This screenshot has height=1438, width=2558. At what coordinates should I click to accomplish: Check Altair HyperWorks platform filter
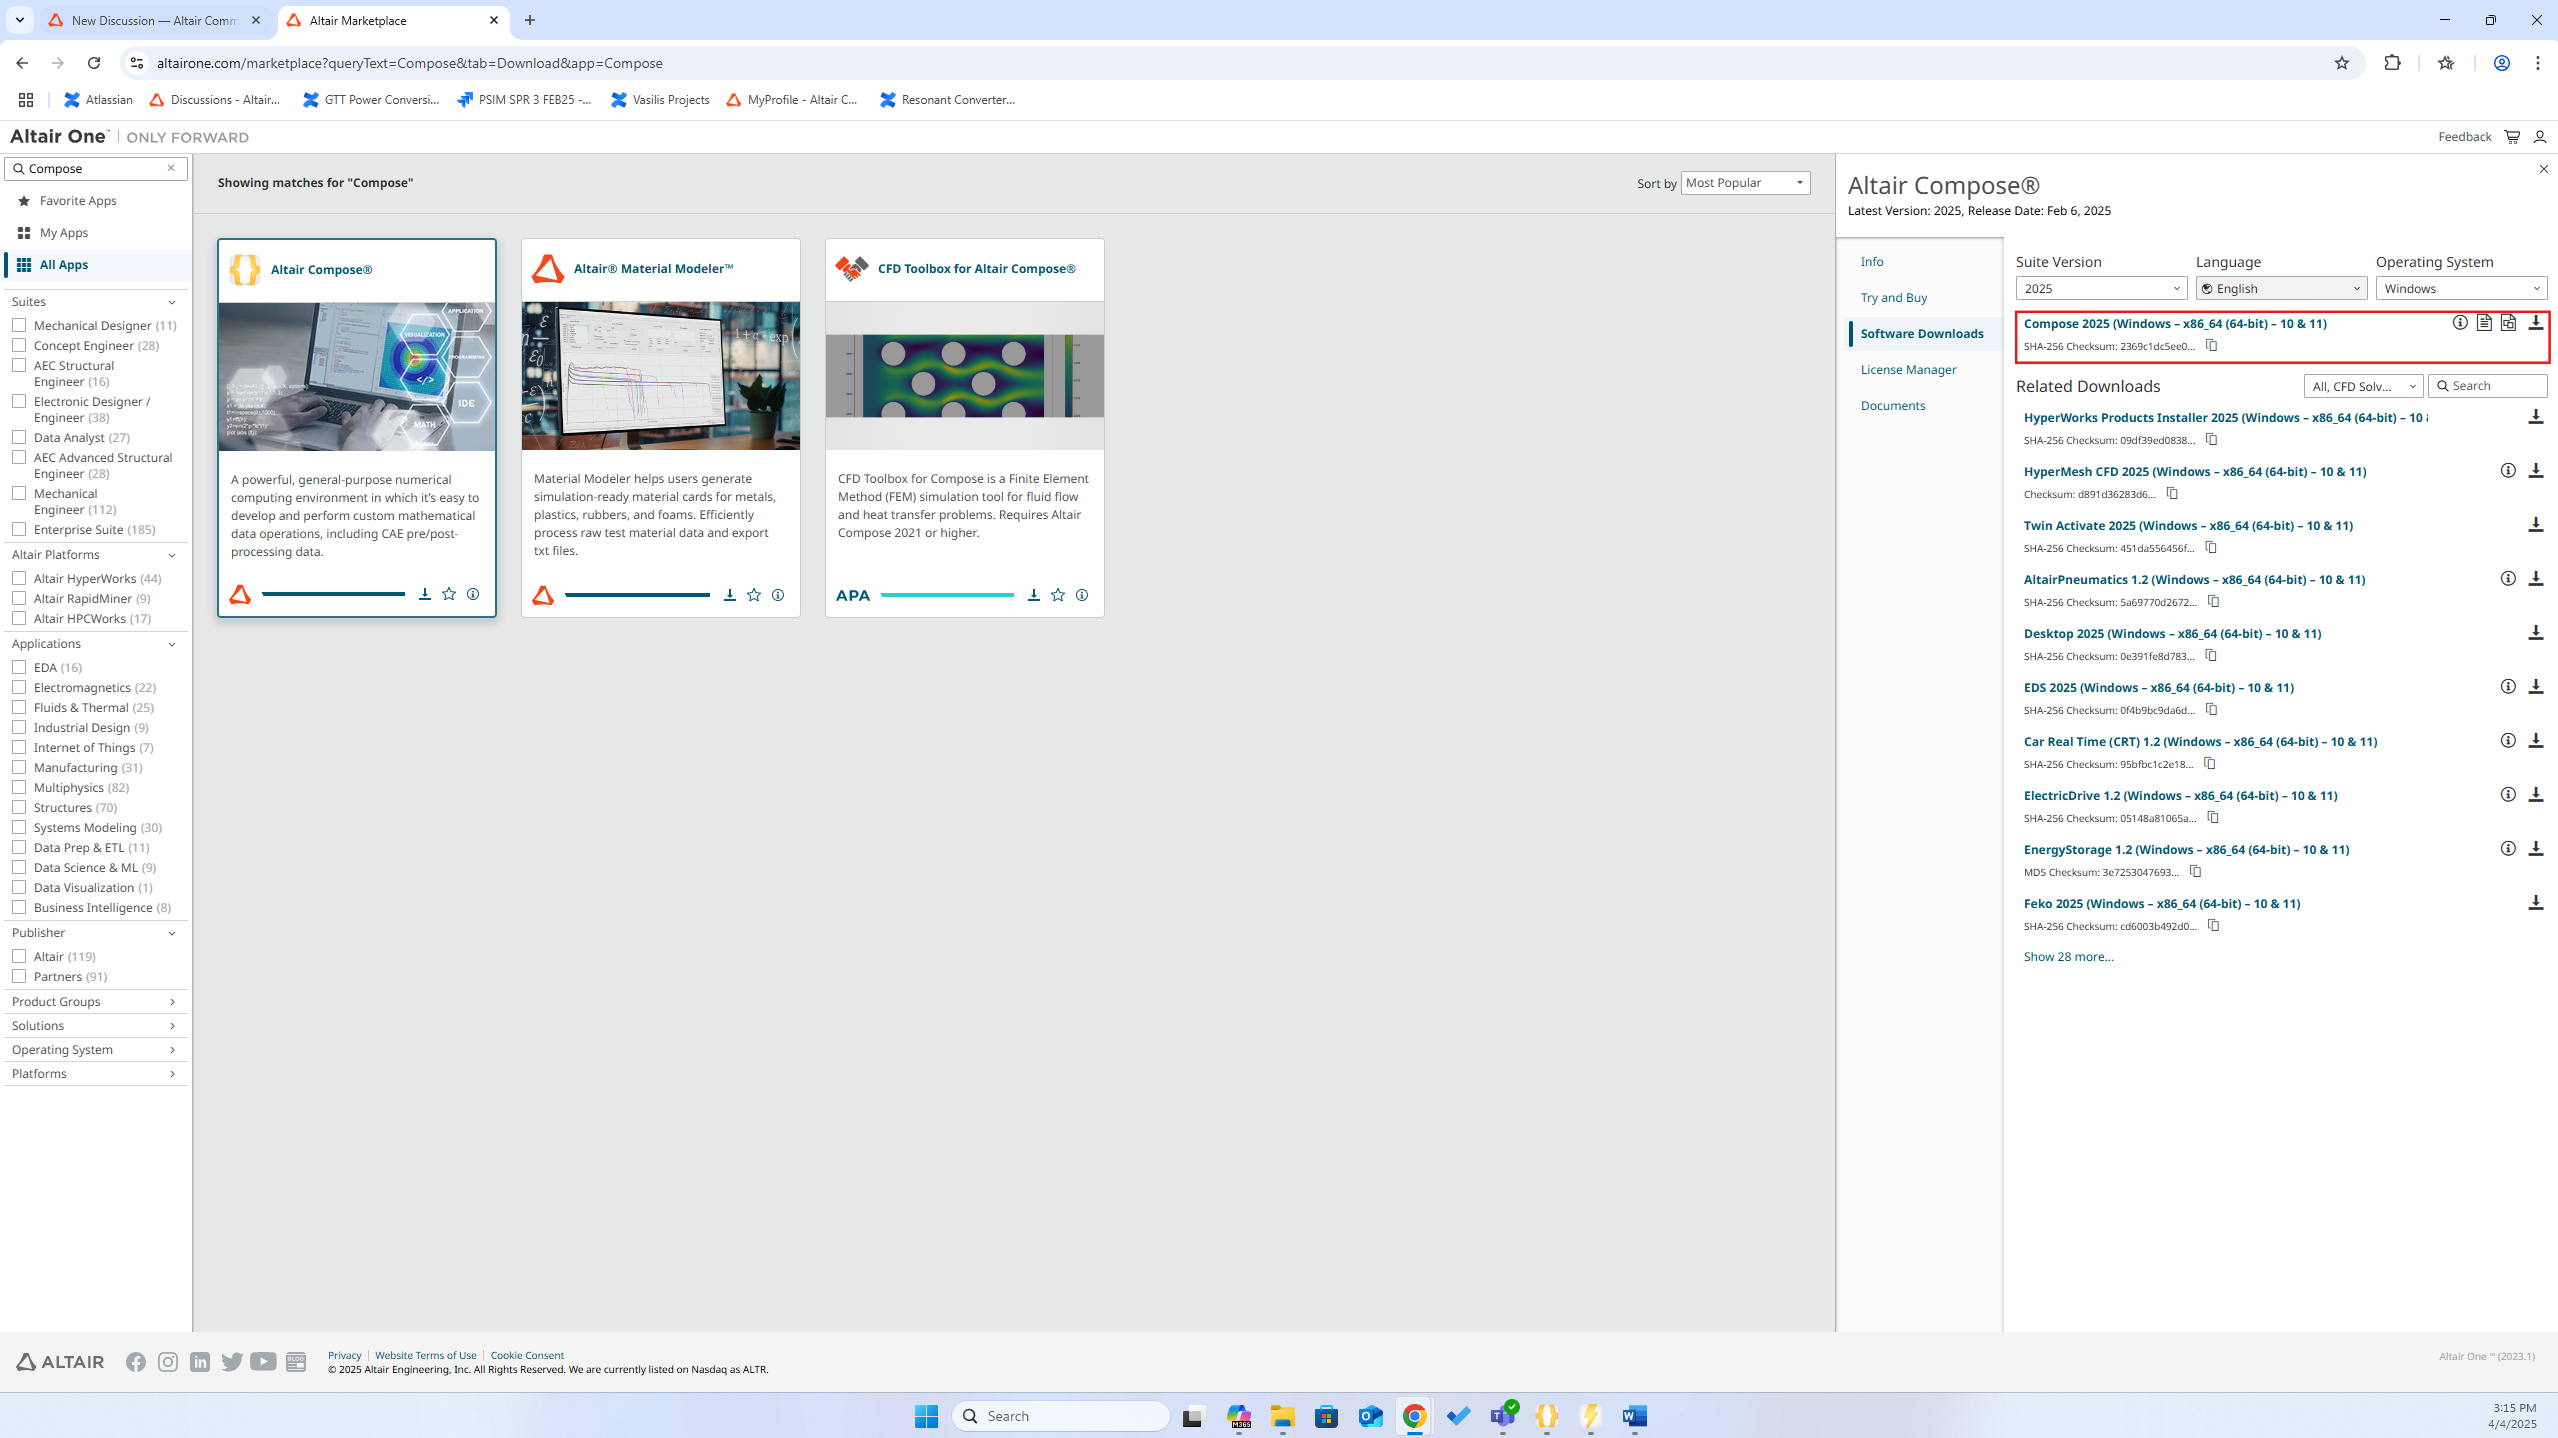point(19,578)
